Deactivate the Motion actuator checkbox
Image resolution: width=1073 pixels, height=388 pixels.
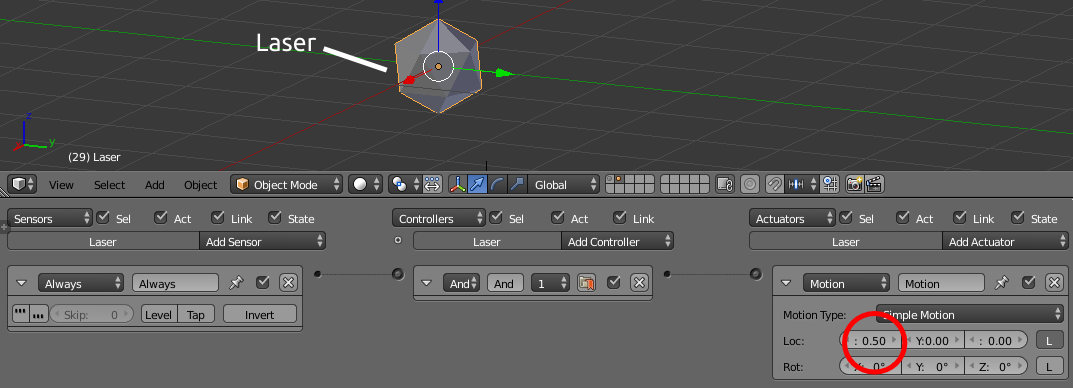click(x=1029, y=282)
